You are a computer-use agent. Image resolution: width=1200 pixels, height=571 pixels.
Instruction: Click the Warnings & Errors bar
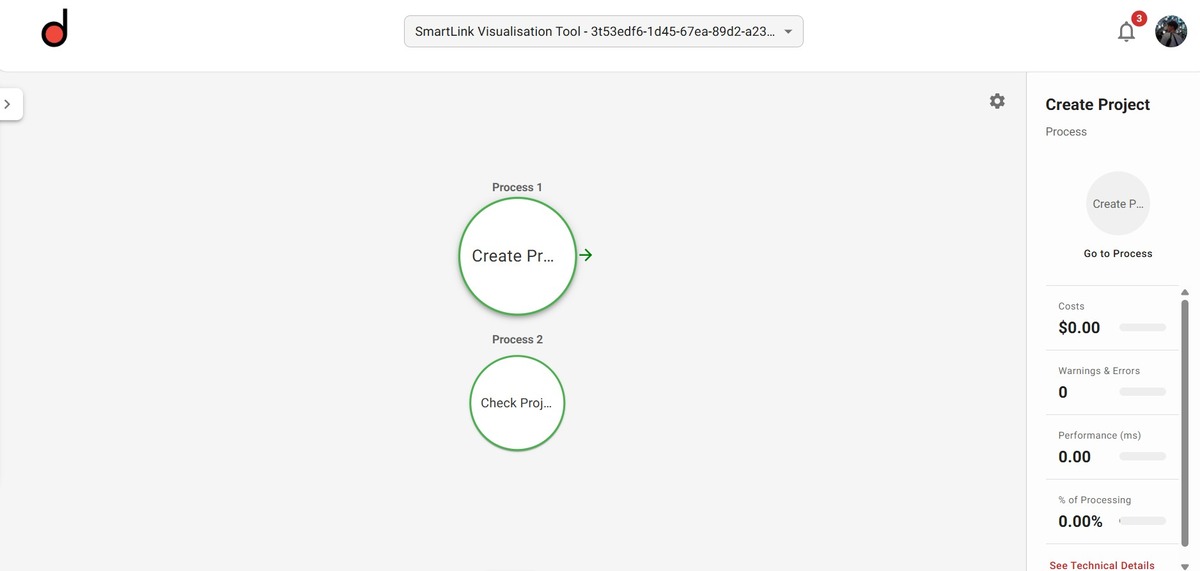coord(1143,392)
